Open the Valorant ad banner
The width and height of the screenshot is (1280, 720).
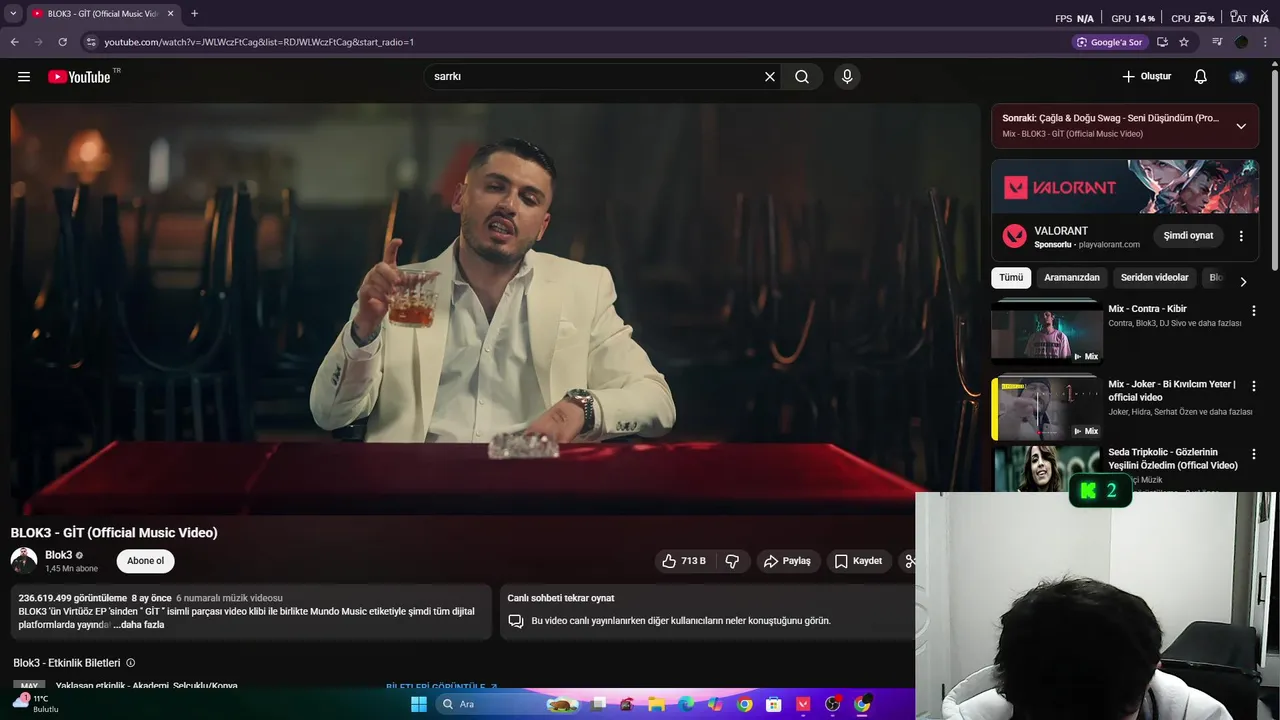tap(1125, 186)
